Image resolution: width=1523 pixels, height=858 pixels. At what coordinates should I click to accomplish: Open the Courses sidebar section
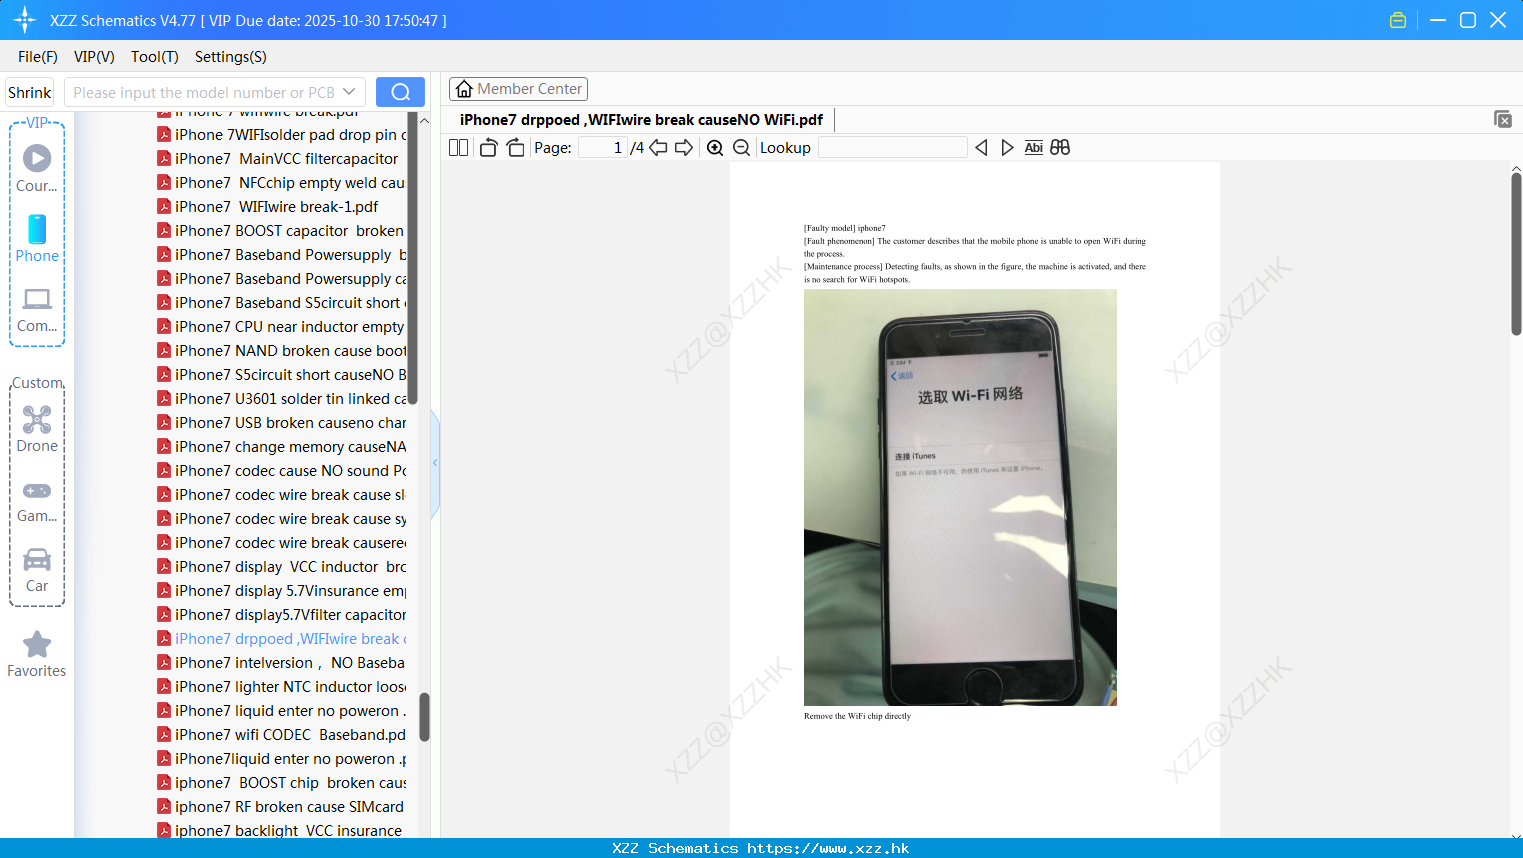[x=37, y=169]
